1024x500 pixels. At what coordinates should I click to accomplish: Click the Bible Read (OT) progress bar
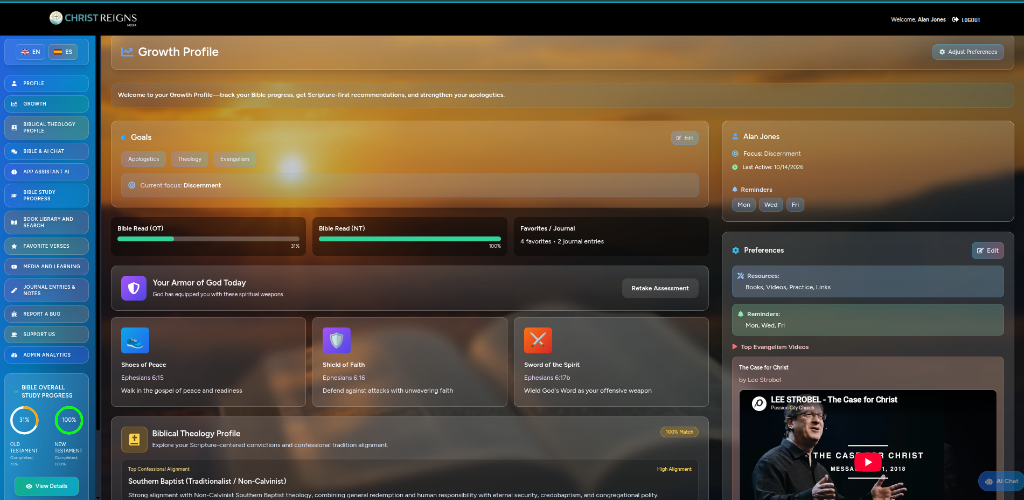pos(208,239)
